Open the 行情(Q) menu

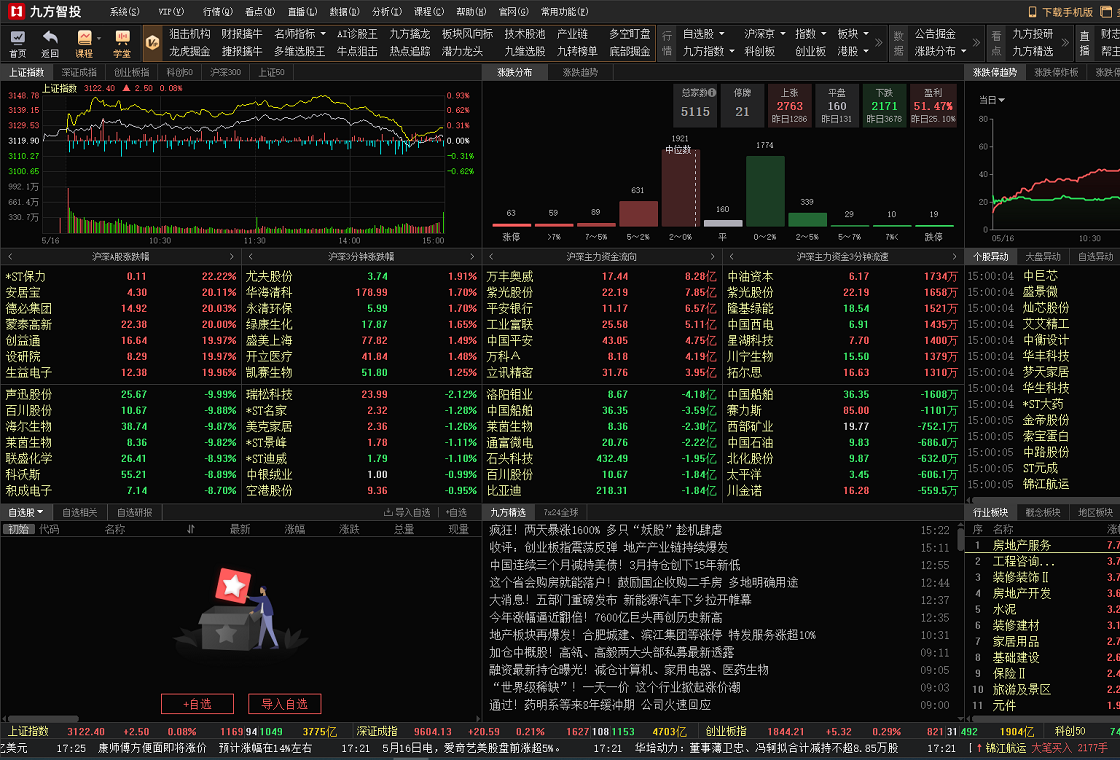pyautogui.click(x=218, y=11)
